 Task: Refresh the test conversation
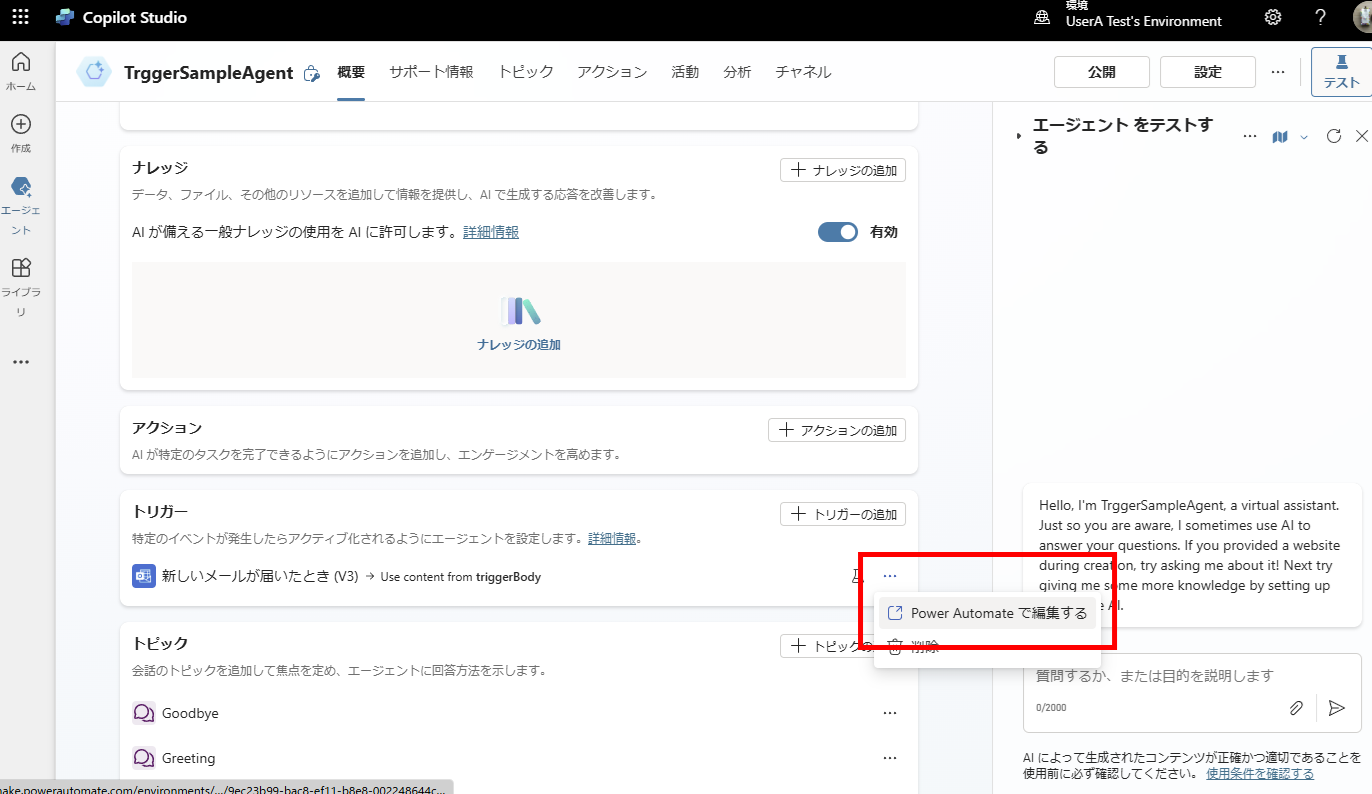pos(1333,136)
